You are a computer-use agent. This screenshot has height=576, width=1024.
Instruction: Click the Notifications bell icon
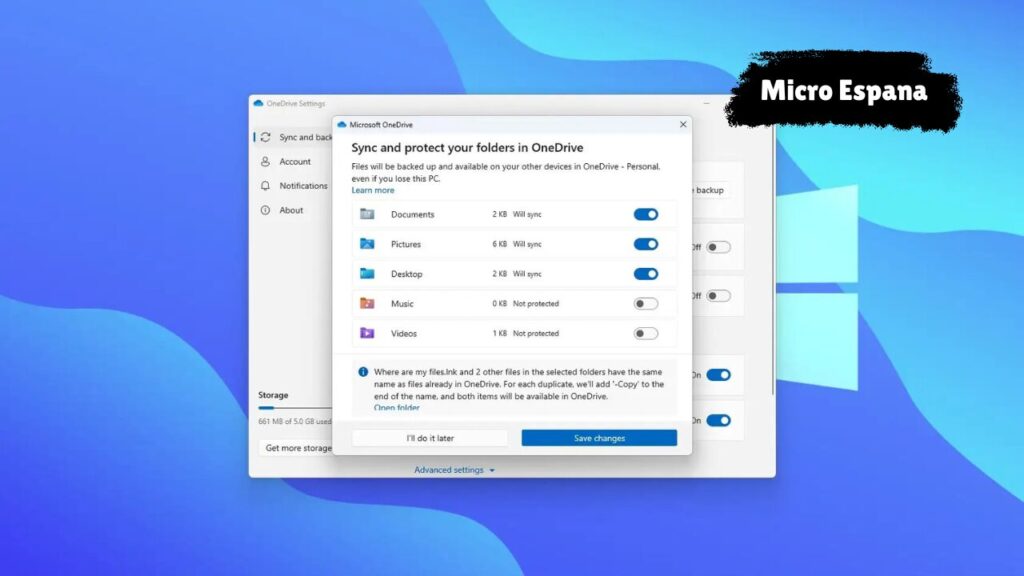coord(265,186)
